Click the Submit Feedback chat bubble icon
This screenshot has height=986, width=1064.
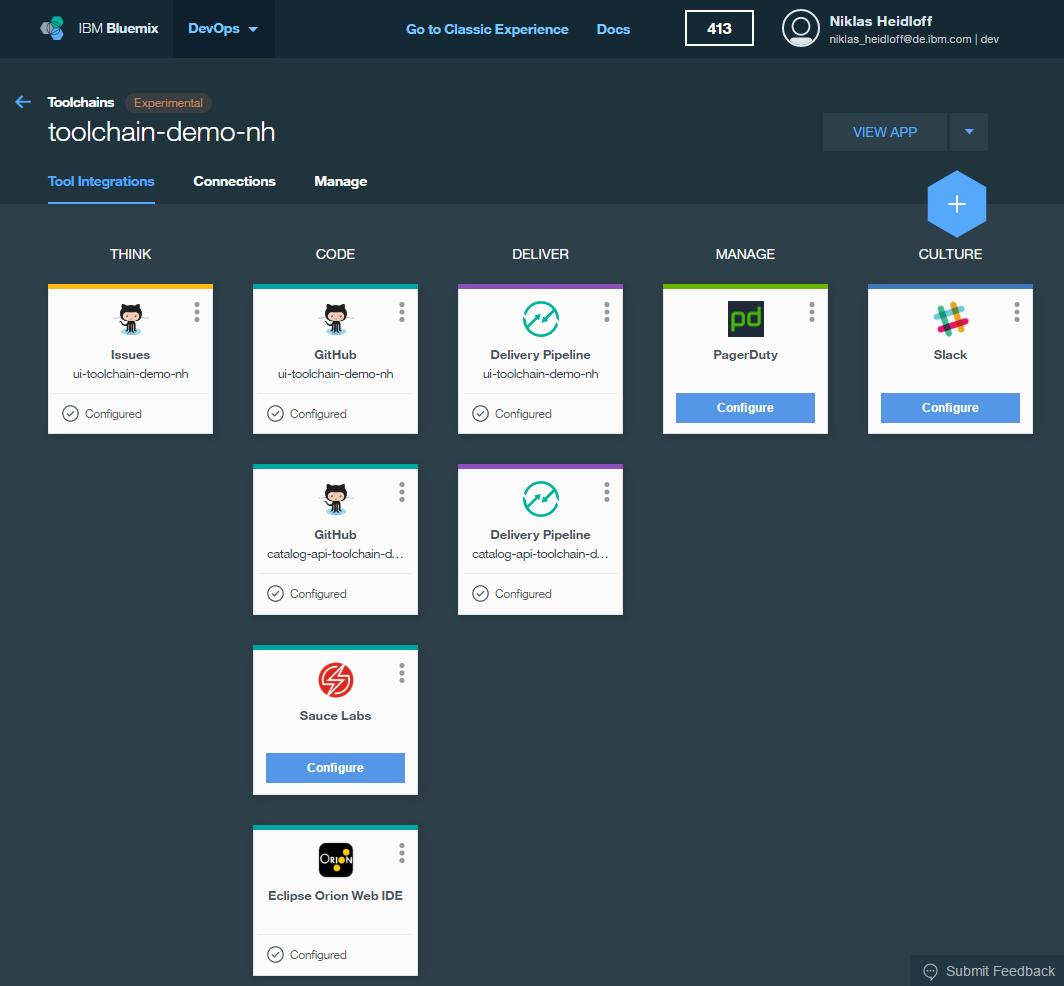[x=930, y=971]
